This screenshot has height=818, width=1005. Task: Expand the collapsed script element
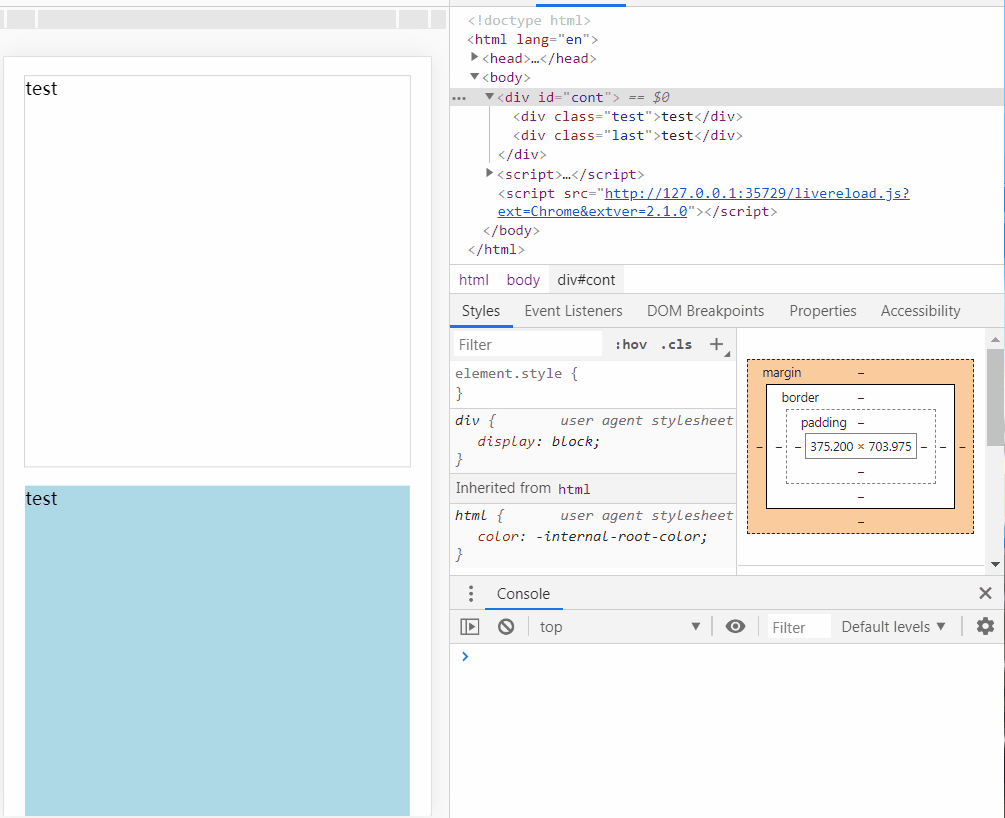point(489,173)
